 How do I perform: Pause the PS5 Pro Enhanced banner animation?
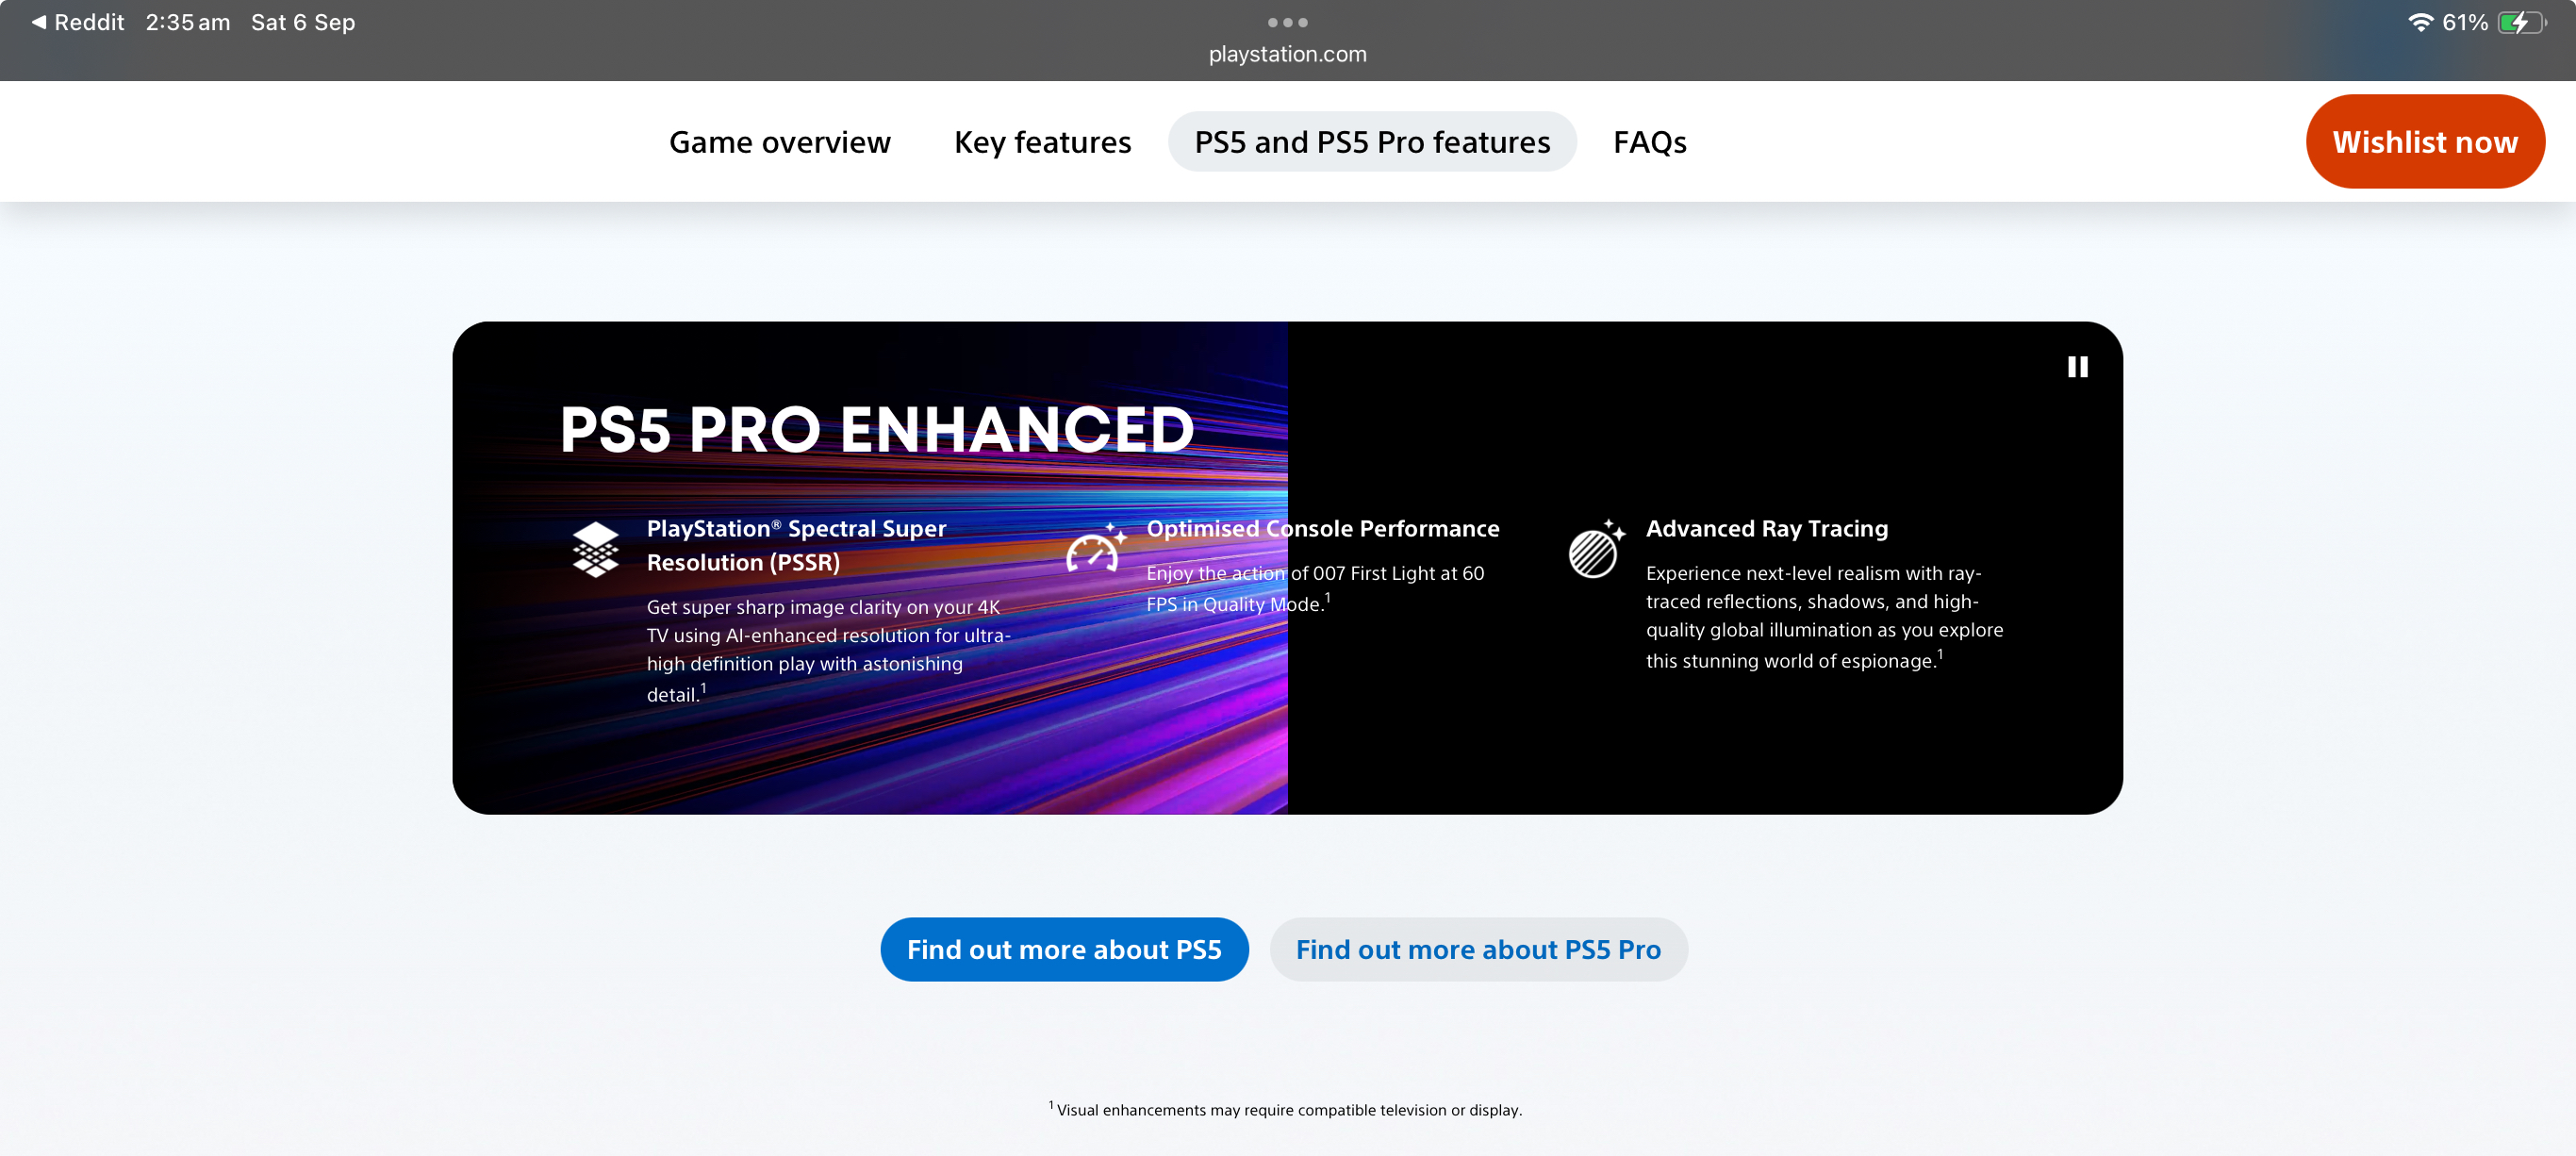tap(2077, 367)
